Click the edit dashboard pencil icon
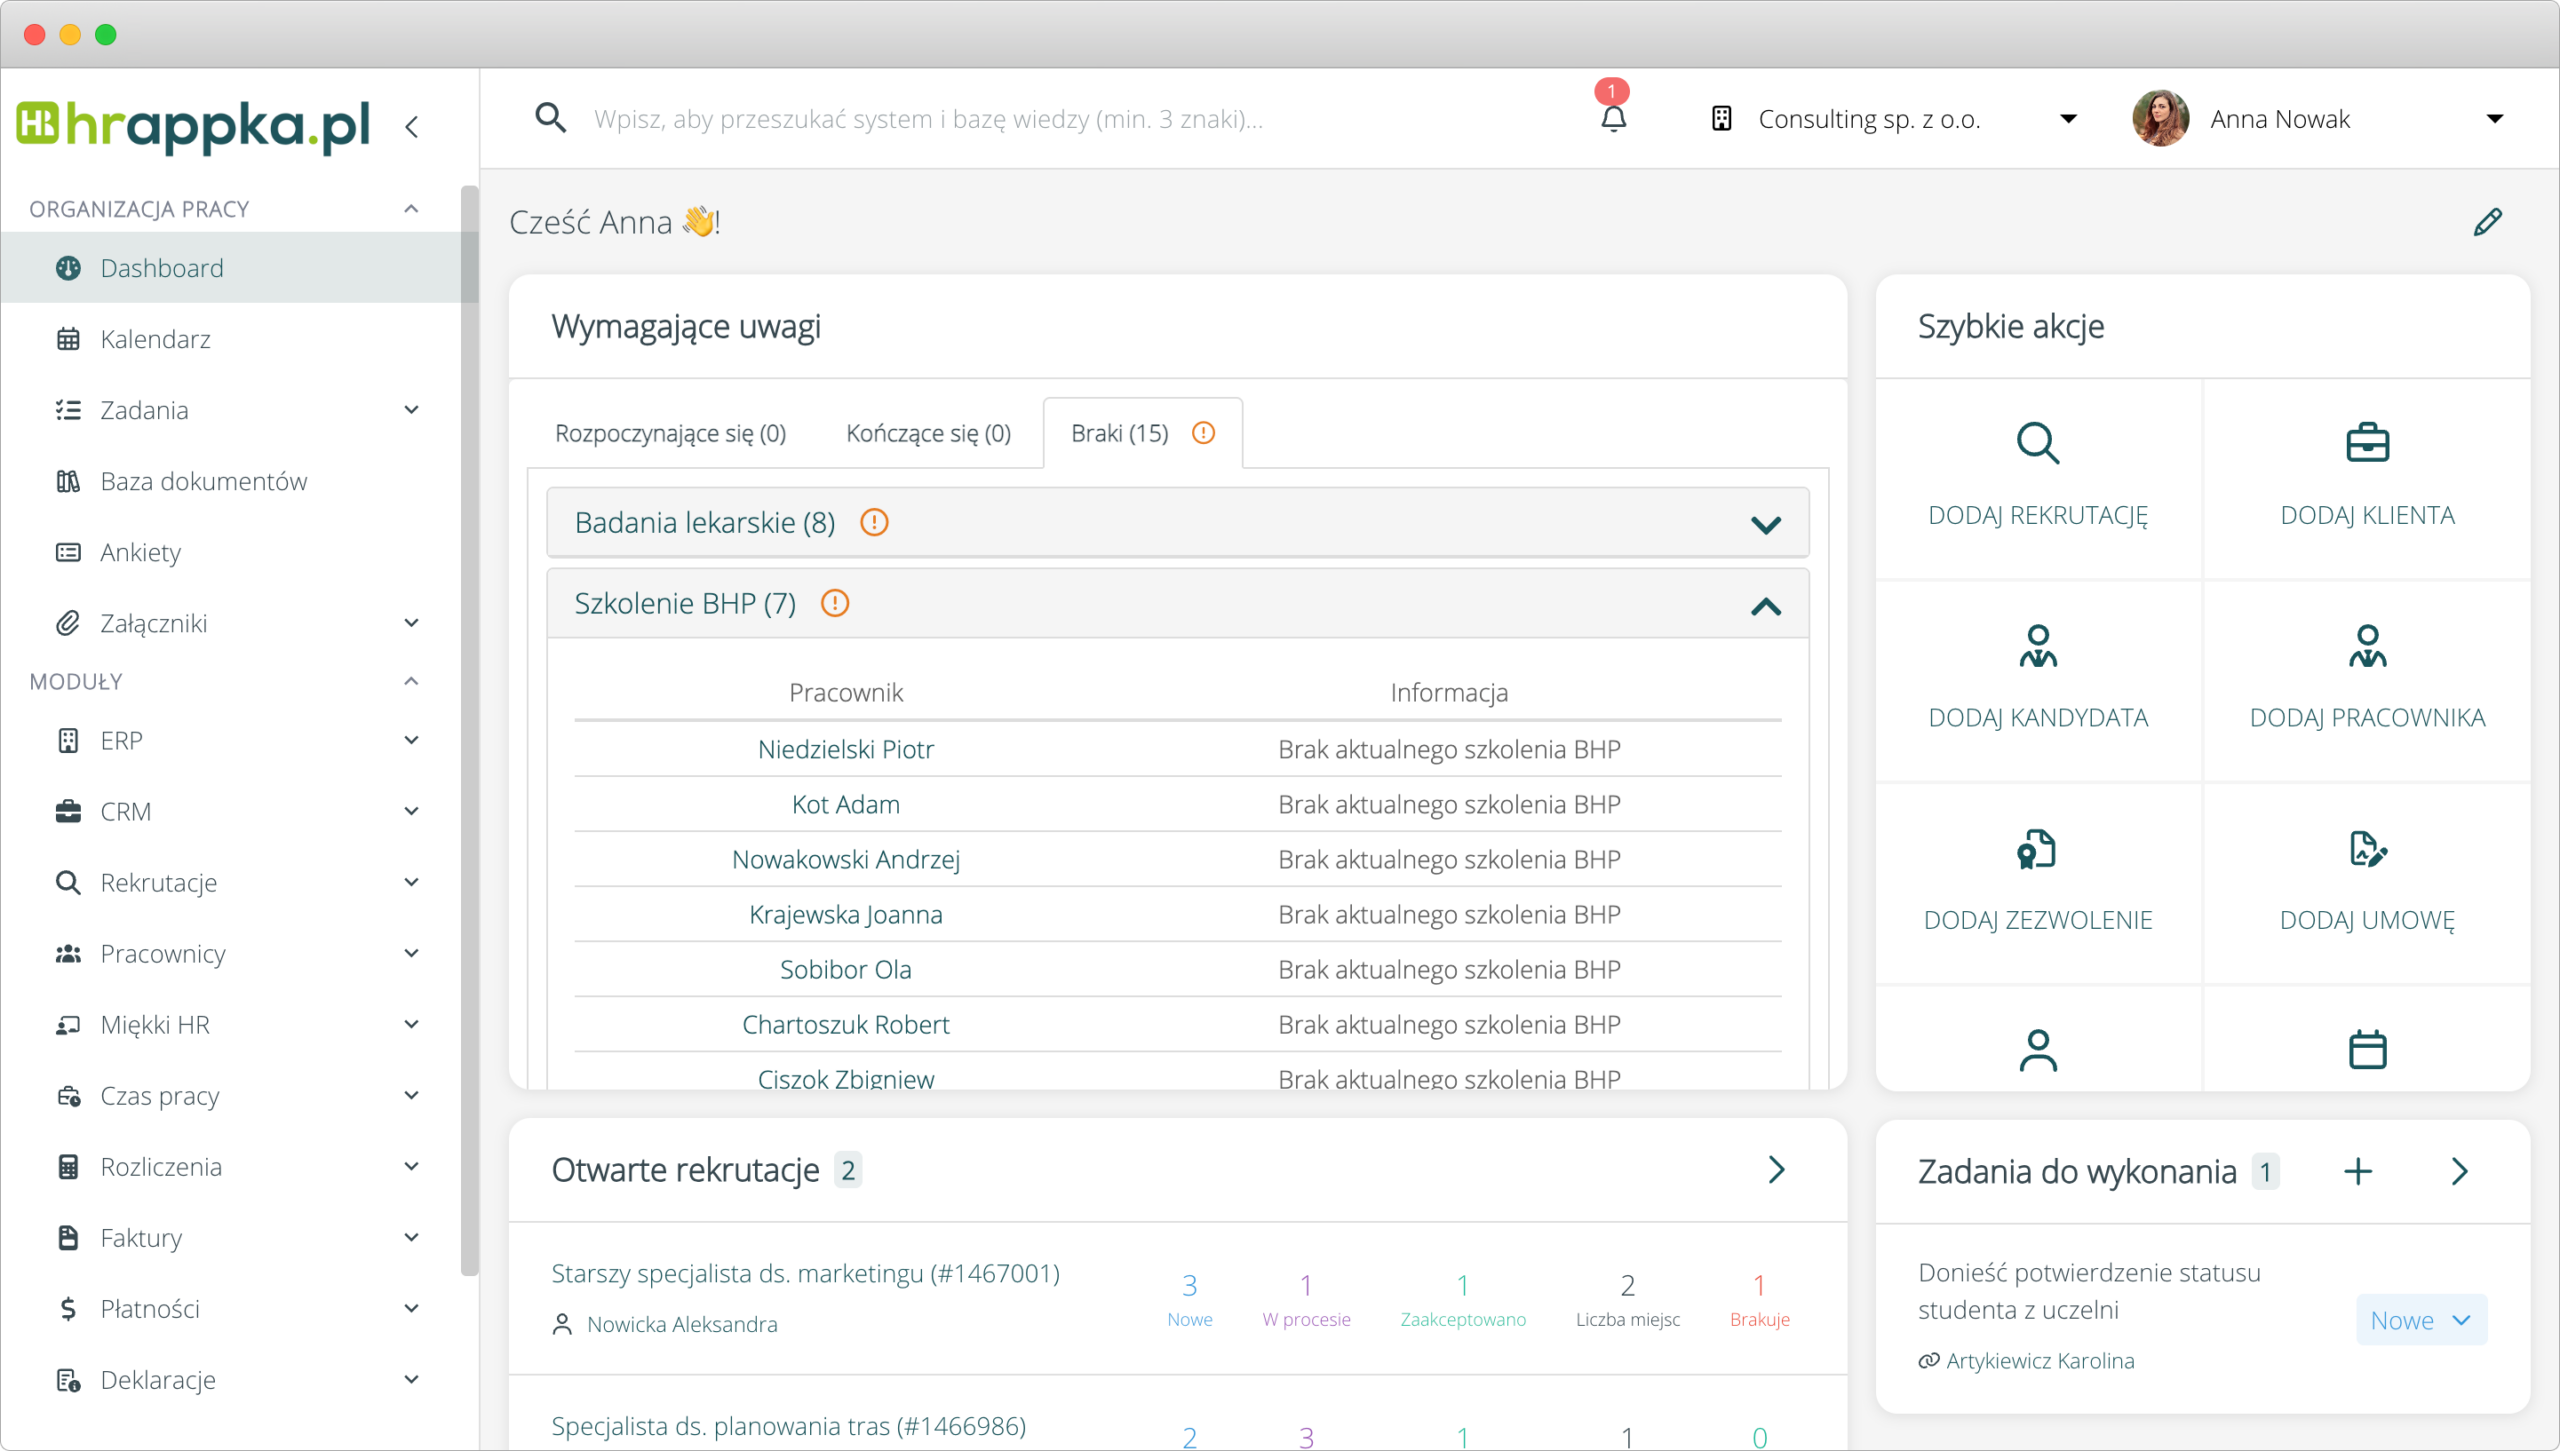Viewport: 2560px width, 1451px height. click(x=2487, y=222)
